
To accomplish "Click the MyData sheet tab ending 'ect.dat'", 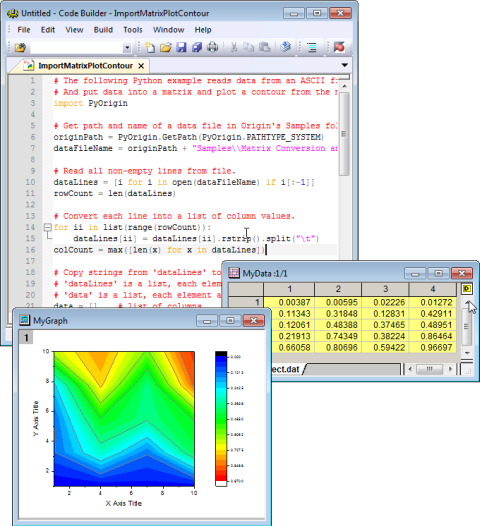I will click(286, 369).
